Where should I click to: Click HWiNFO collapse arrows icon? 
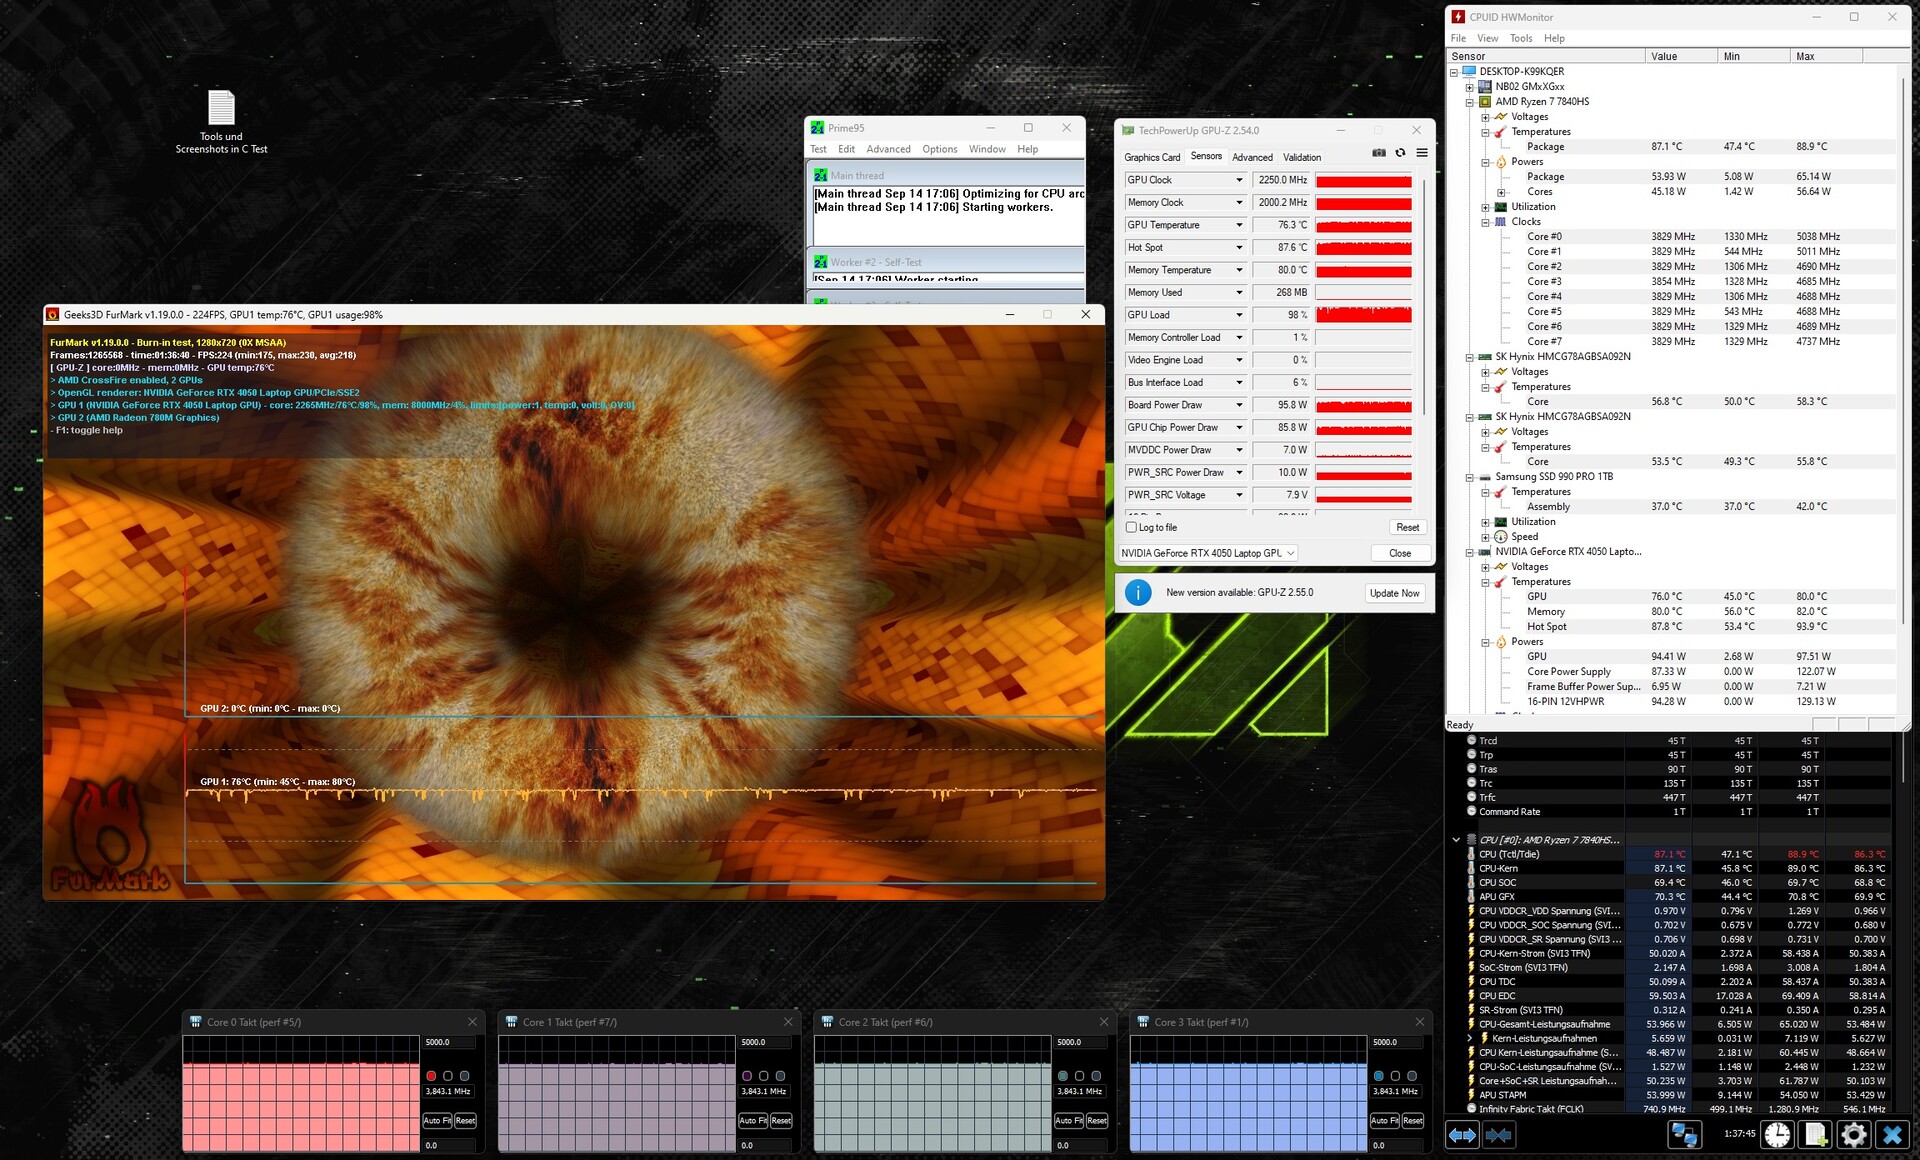click(1498, 1134)
